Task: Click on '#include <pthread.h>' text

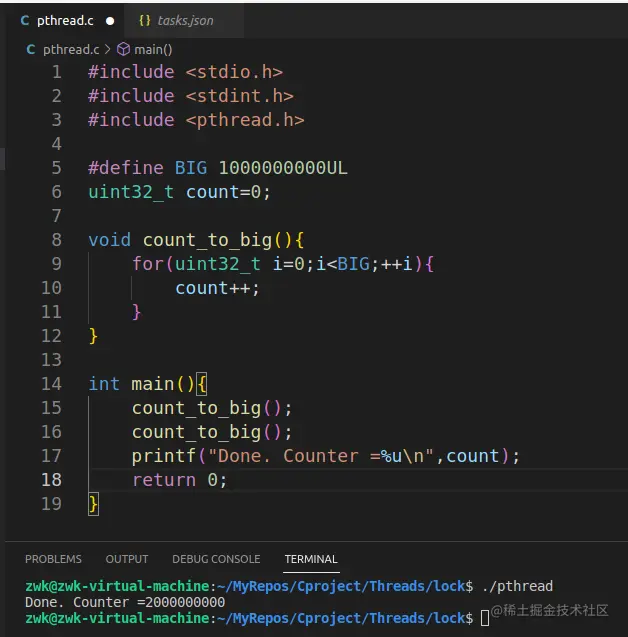Action: coord(196,120)
